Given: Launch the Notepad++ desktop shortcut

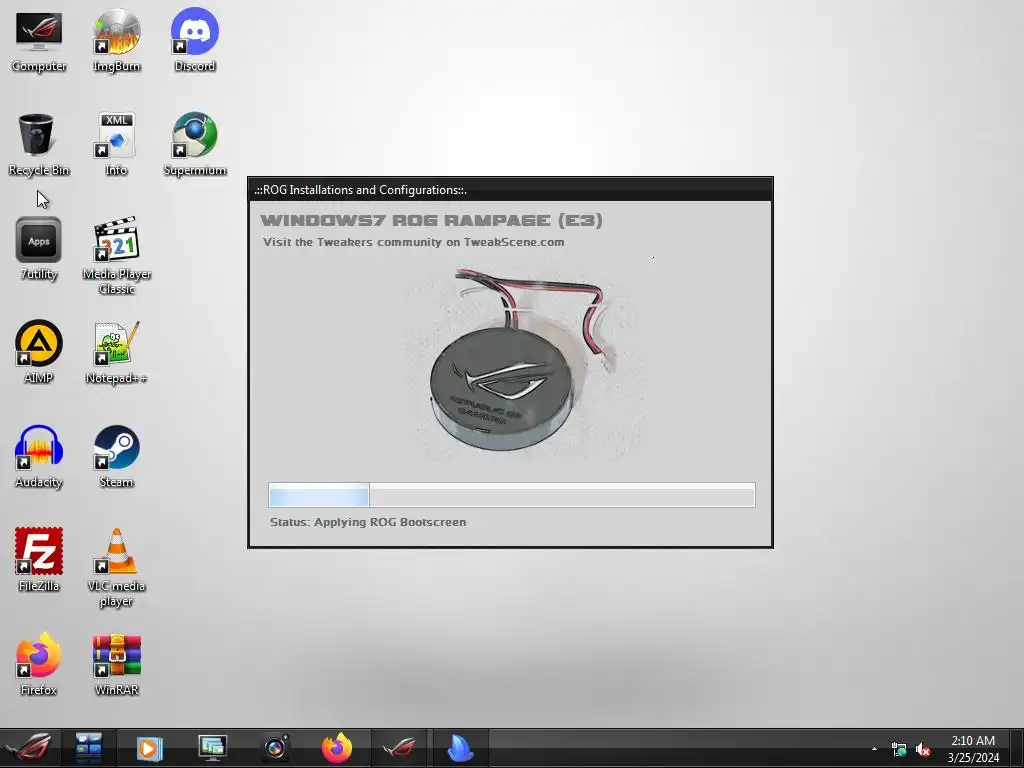Looking at the screenshot, I should pos(116,353).
